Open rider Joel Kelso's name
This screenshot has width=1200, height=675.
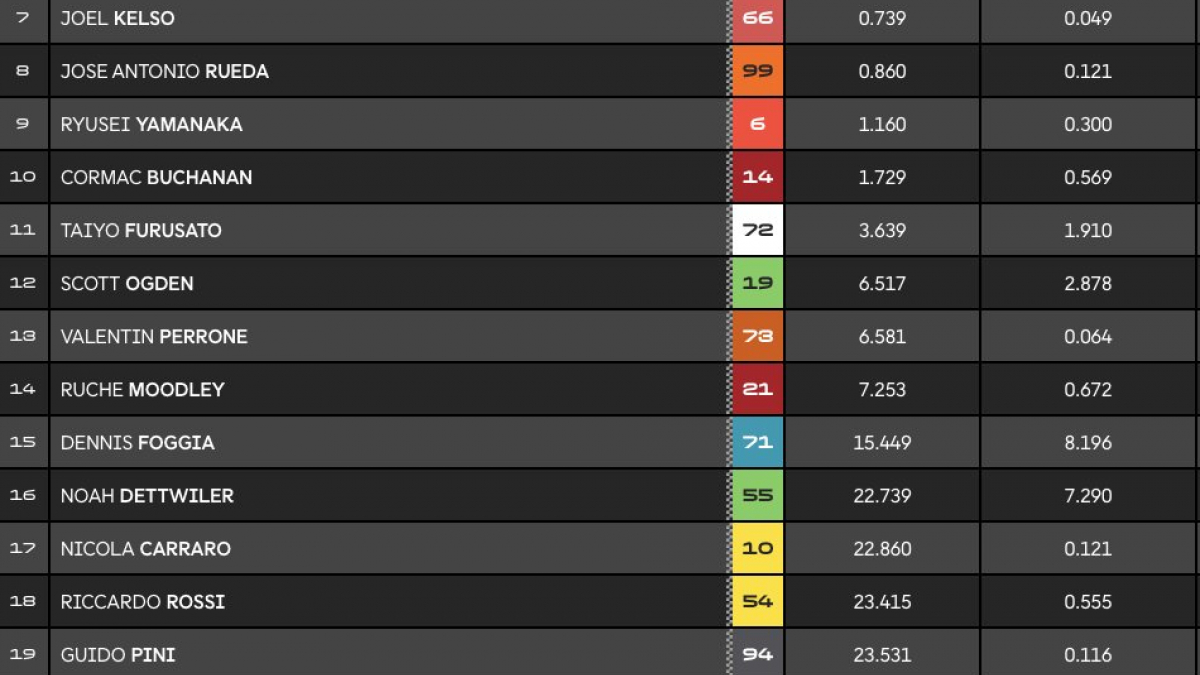coord(117,19)
